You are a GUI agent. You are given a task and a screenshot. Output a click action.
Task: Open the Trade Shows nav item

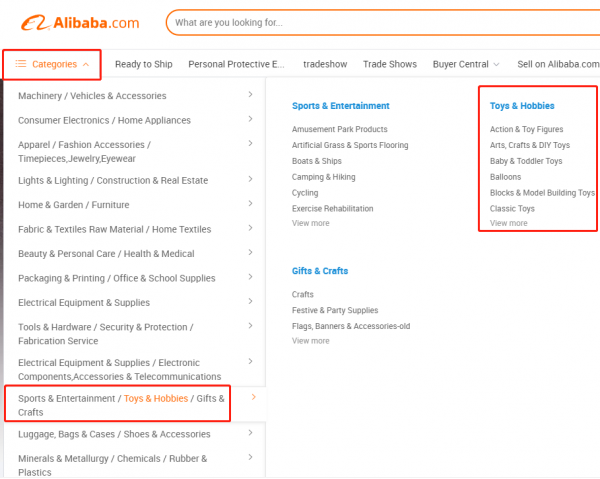pyautogui.click(x=389, y=64)
